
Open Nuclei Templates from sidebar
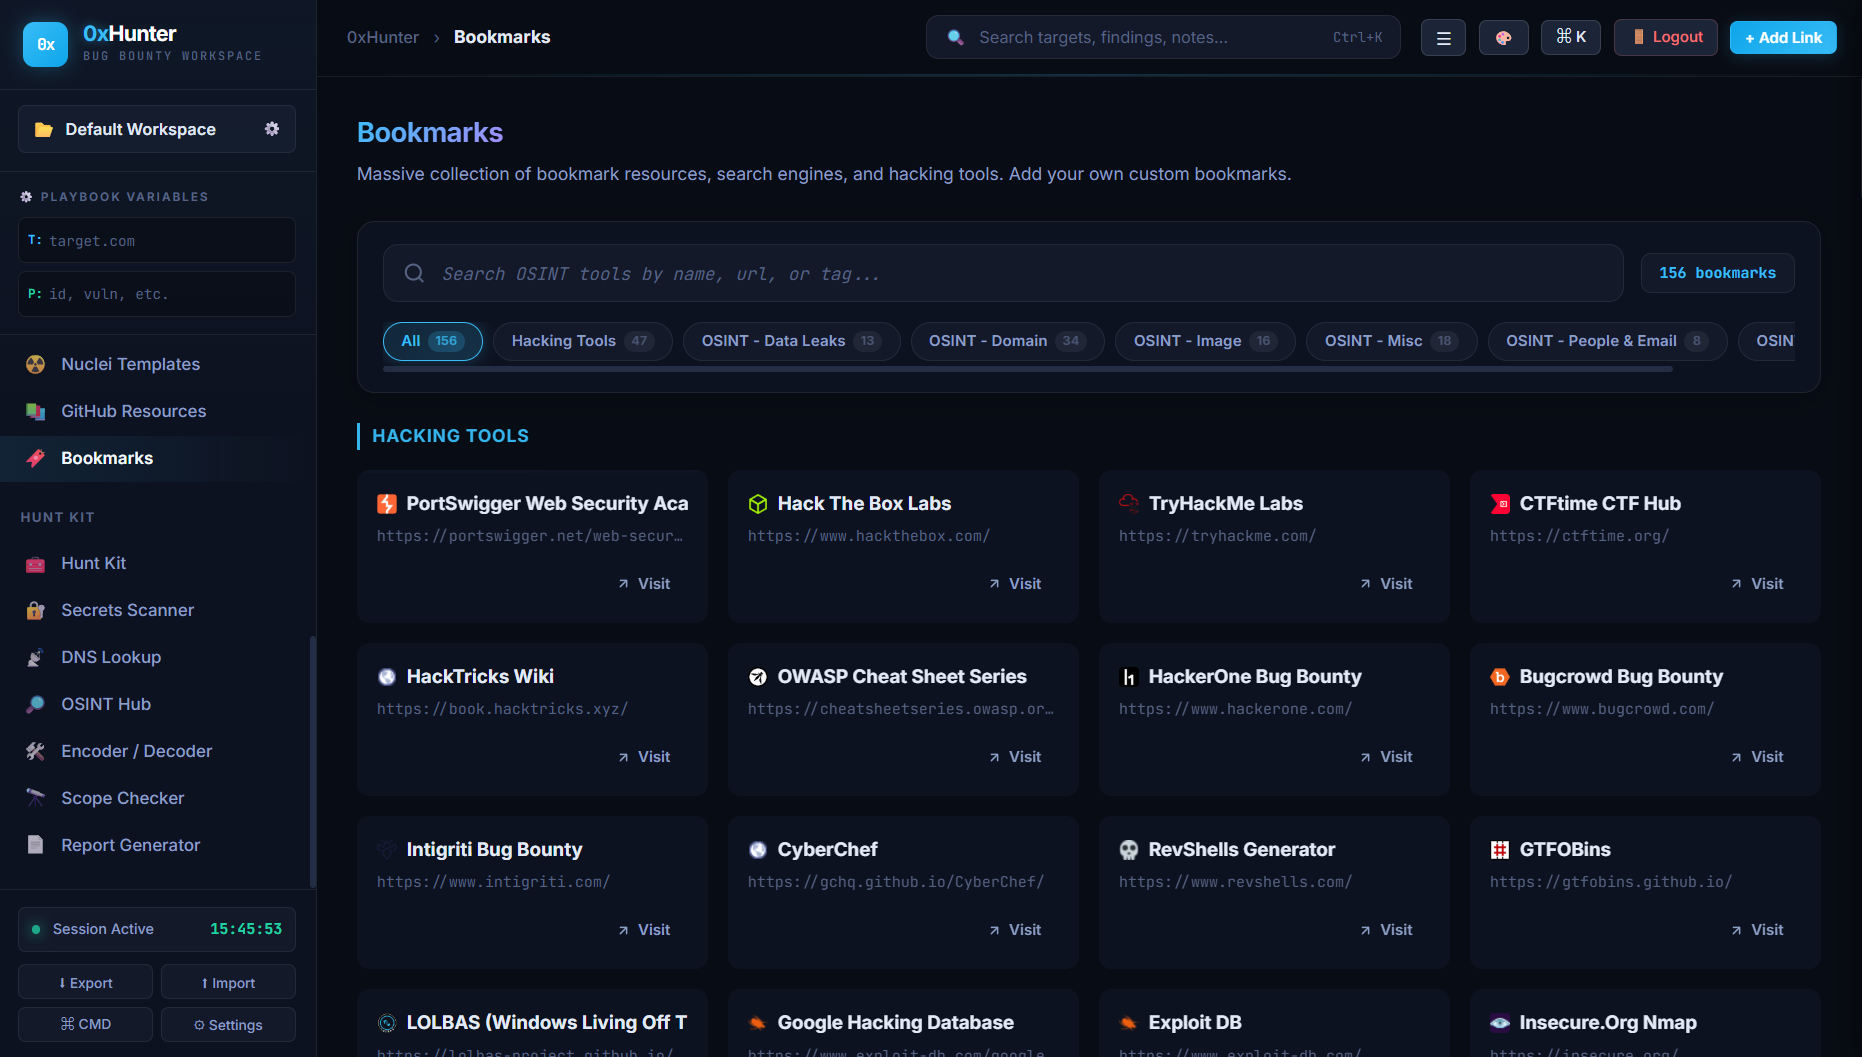[130, 364]
